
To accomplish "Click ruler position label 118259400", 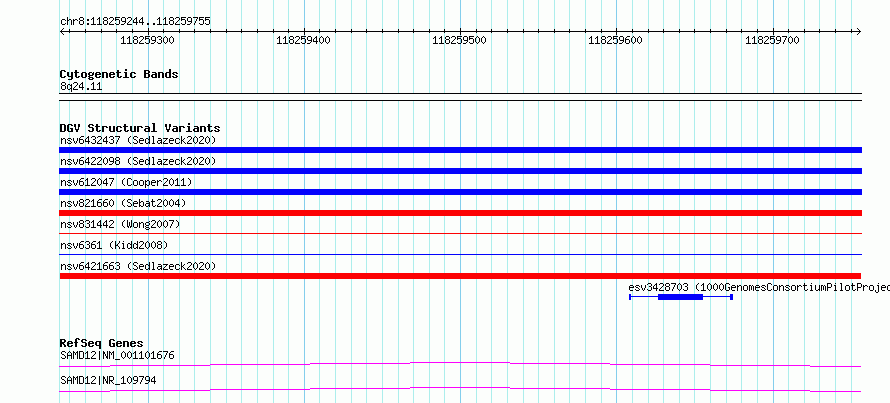I will [x=304, y=40].
